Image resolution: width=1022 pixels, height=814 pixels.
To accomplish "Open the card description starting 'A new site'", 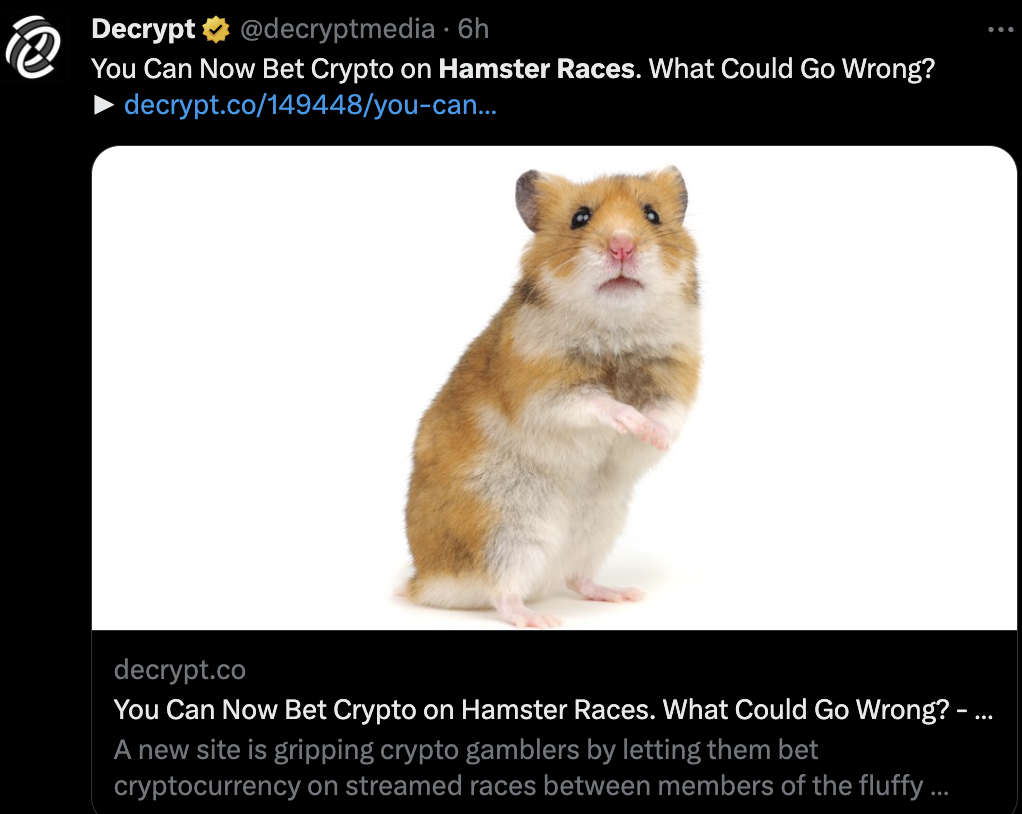I will 531,768.
